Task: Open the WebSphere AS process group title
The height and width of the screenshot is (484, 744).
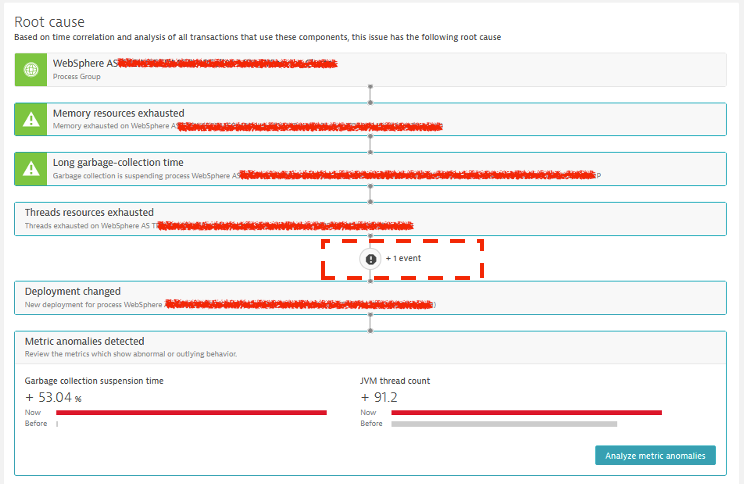Action: click(85, 63)
